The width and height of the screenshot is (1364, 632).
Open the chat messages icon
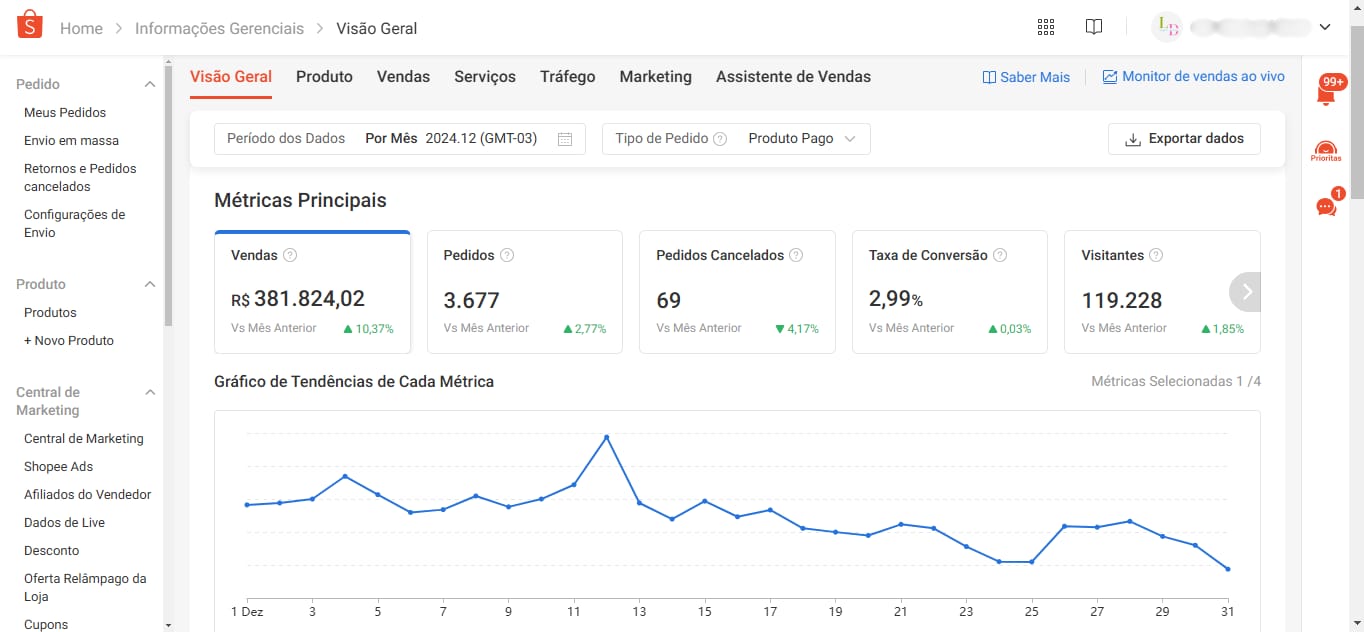[1326, 207]
